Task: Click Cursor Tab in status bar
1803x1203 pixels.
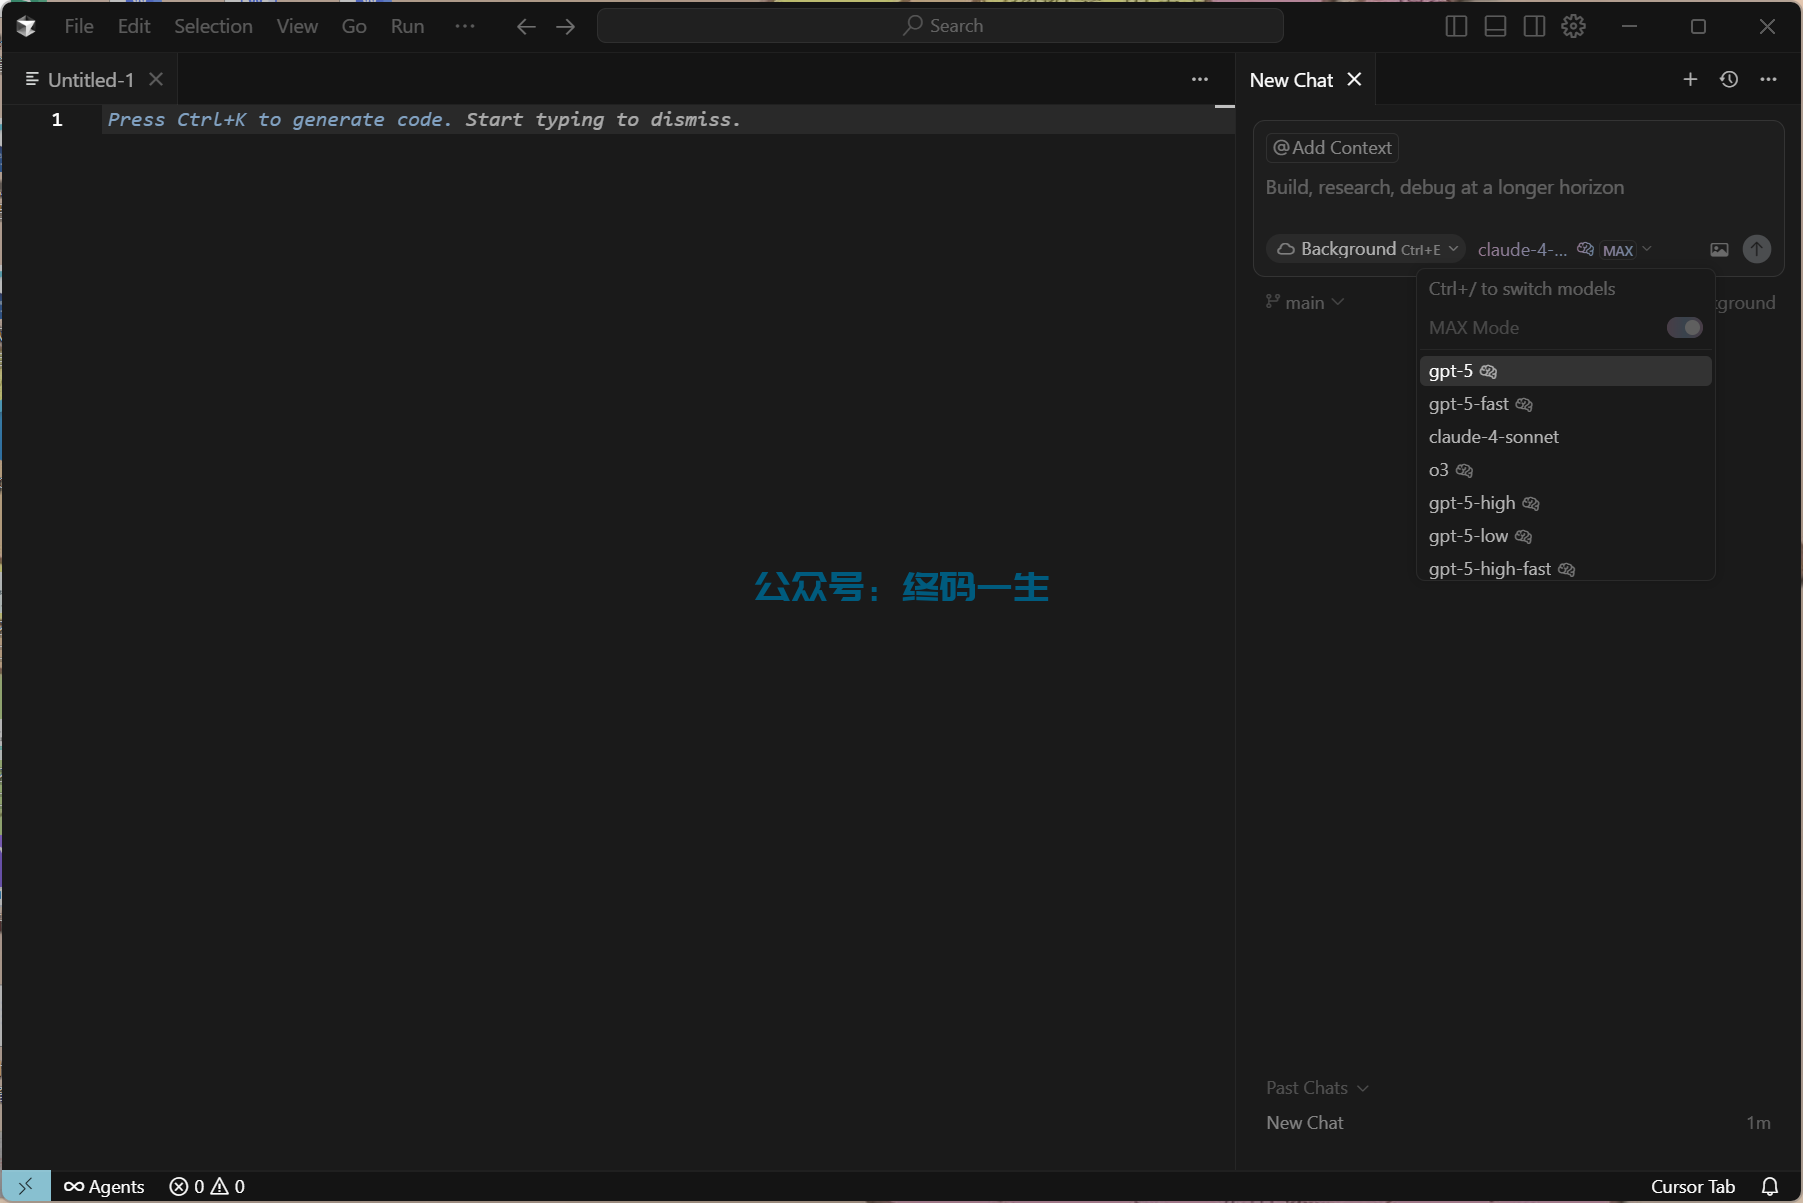Action: click(1692, 1187)
